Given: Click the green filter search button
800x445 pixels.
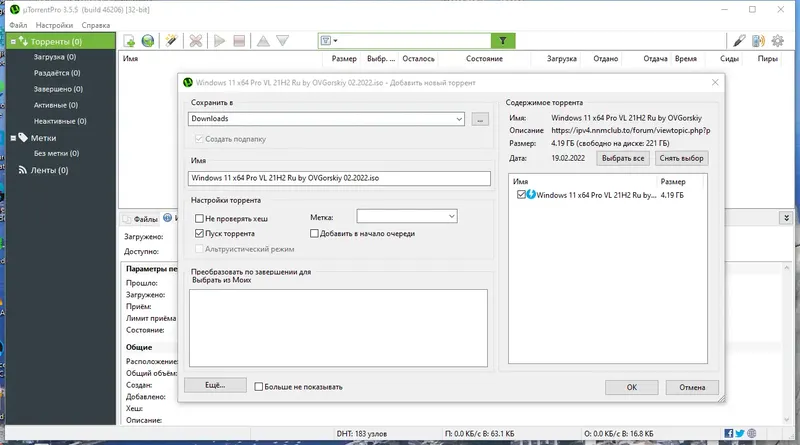Looking at the screenshot, I should click(503, 41).
